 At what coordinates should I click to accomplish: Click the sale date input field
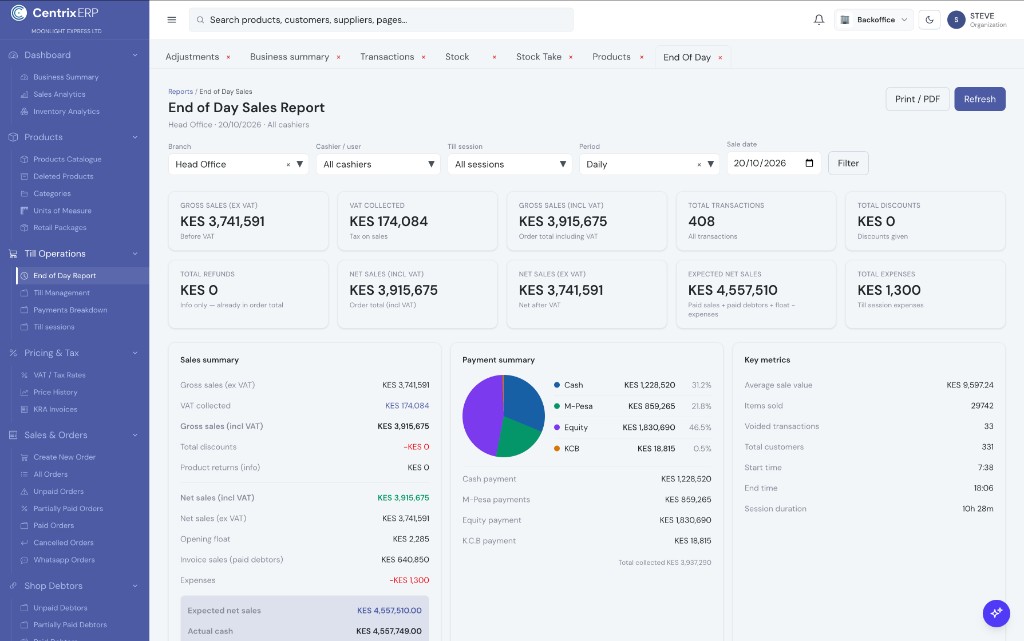coord(774,163)
